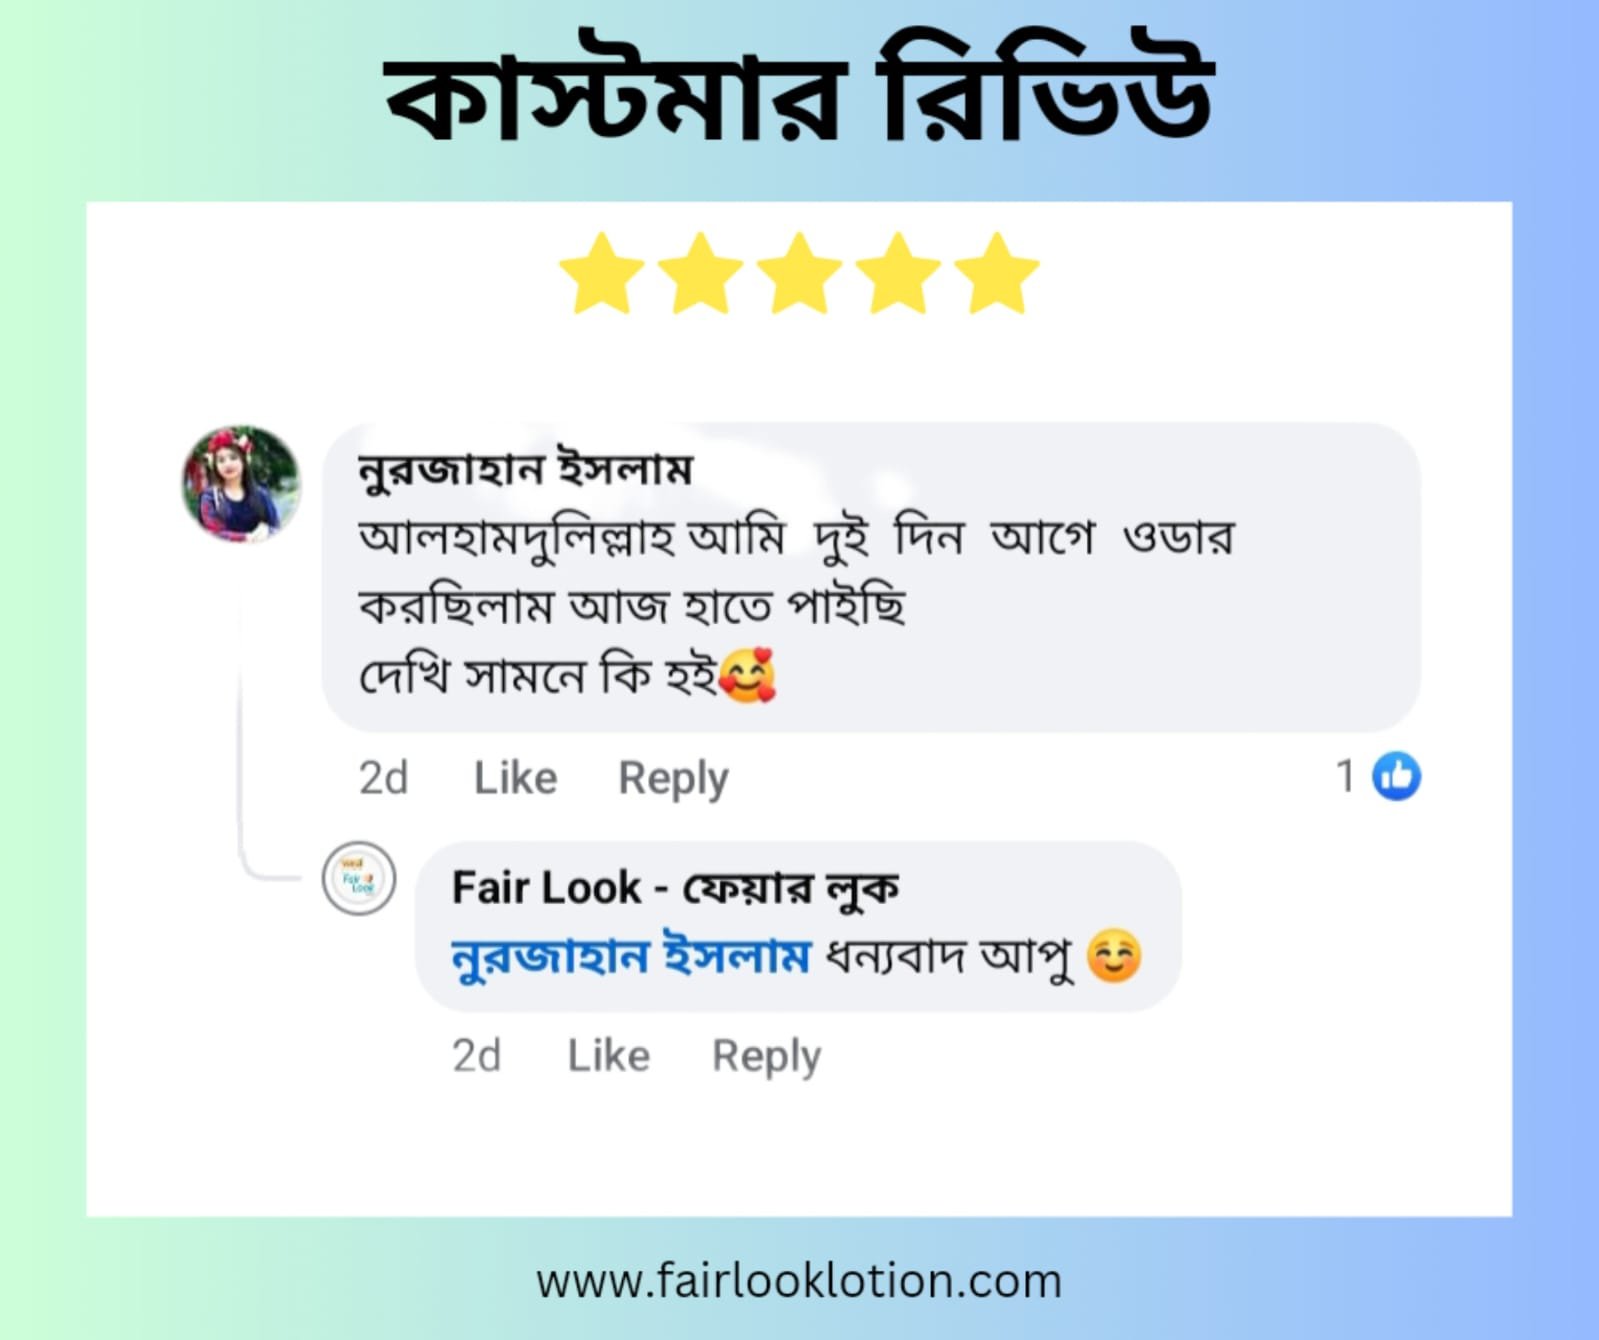Open নুরজাহান ইসলাম's profile picture
The image size is (1599, 1340).
coord(241,484)
